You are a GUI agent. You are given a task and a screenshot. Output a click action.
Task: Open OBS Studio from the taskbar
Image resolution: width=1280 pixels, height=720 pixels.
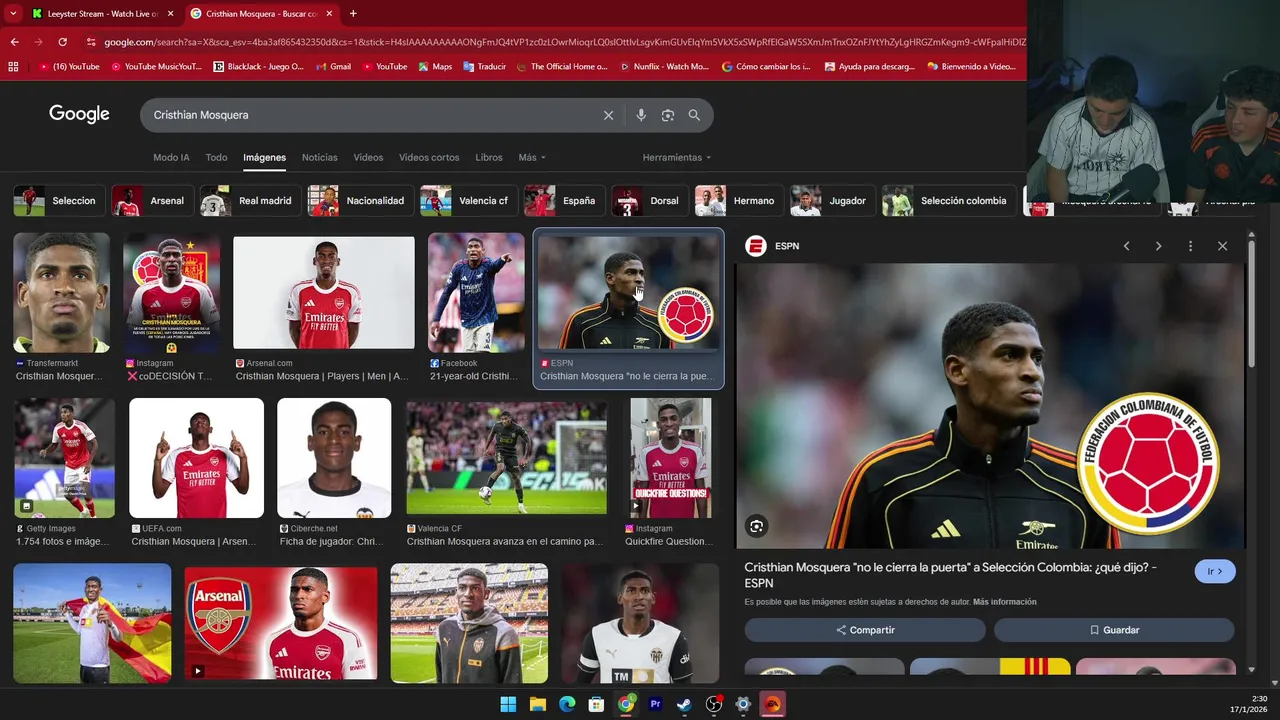tap(714, 704)
